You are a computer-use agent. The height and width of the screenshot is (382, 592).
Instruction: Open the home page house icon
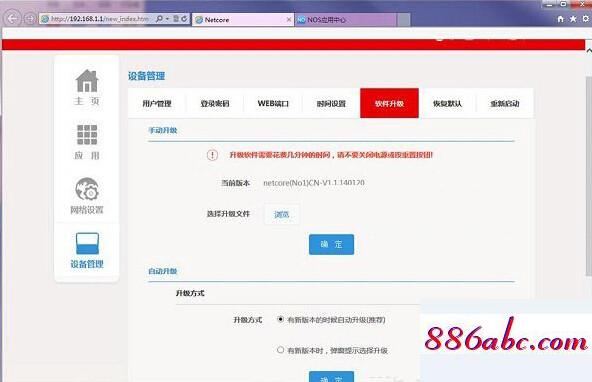click(x=87, y=81)
